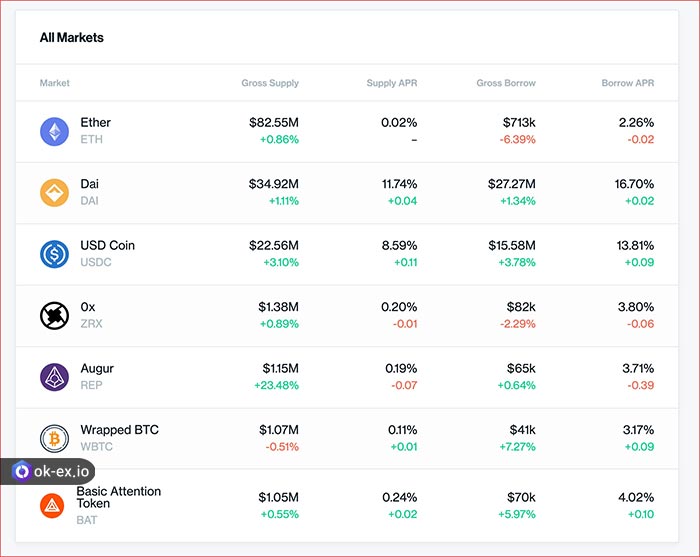The image size is (700, 557).
Task: Click the $1.07M gross supply value
Action: (x=279, y=430)
